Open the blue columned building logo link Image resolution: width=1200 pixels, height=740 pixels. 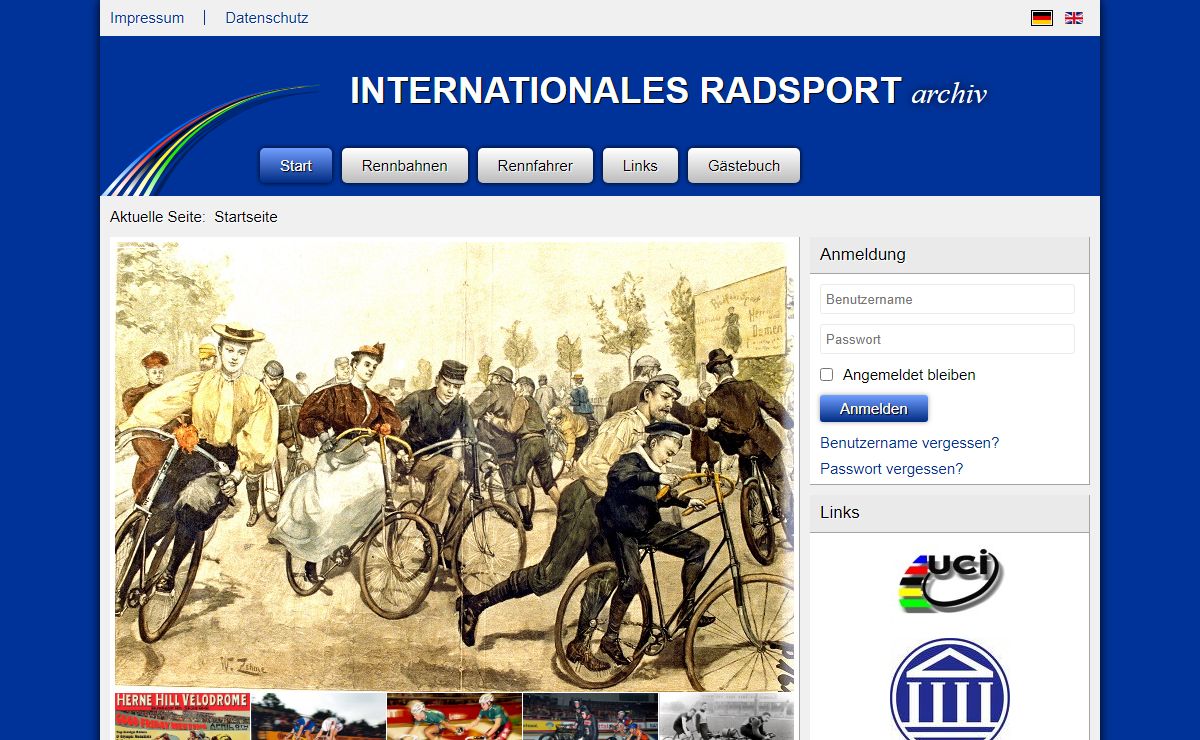click(950, 689)
